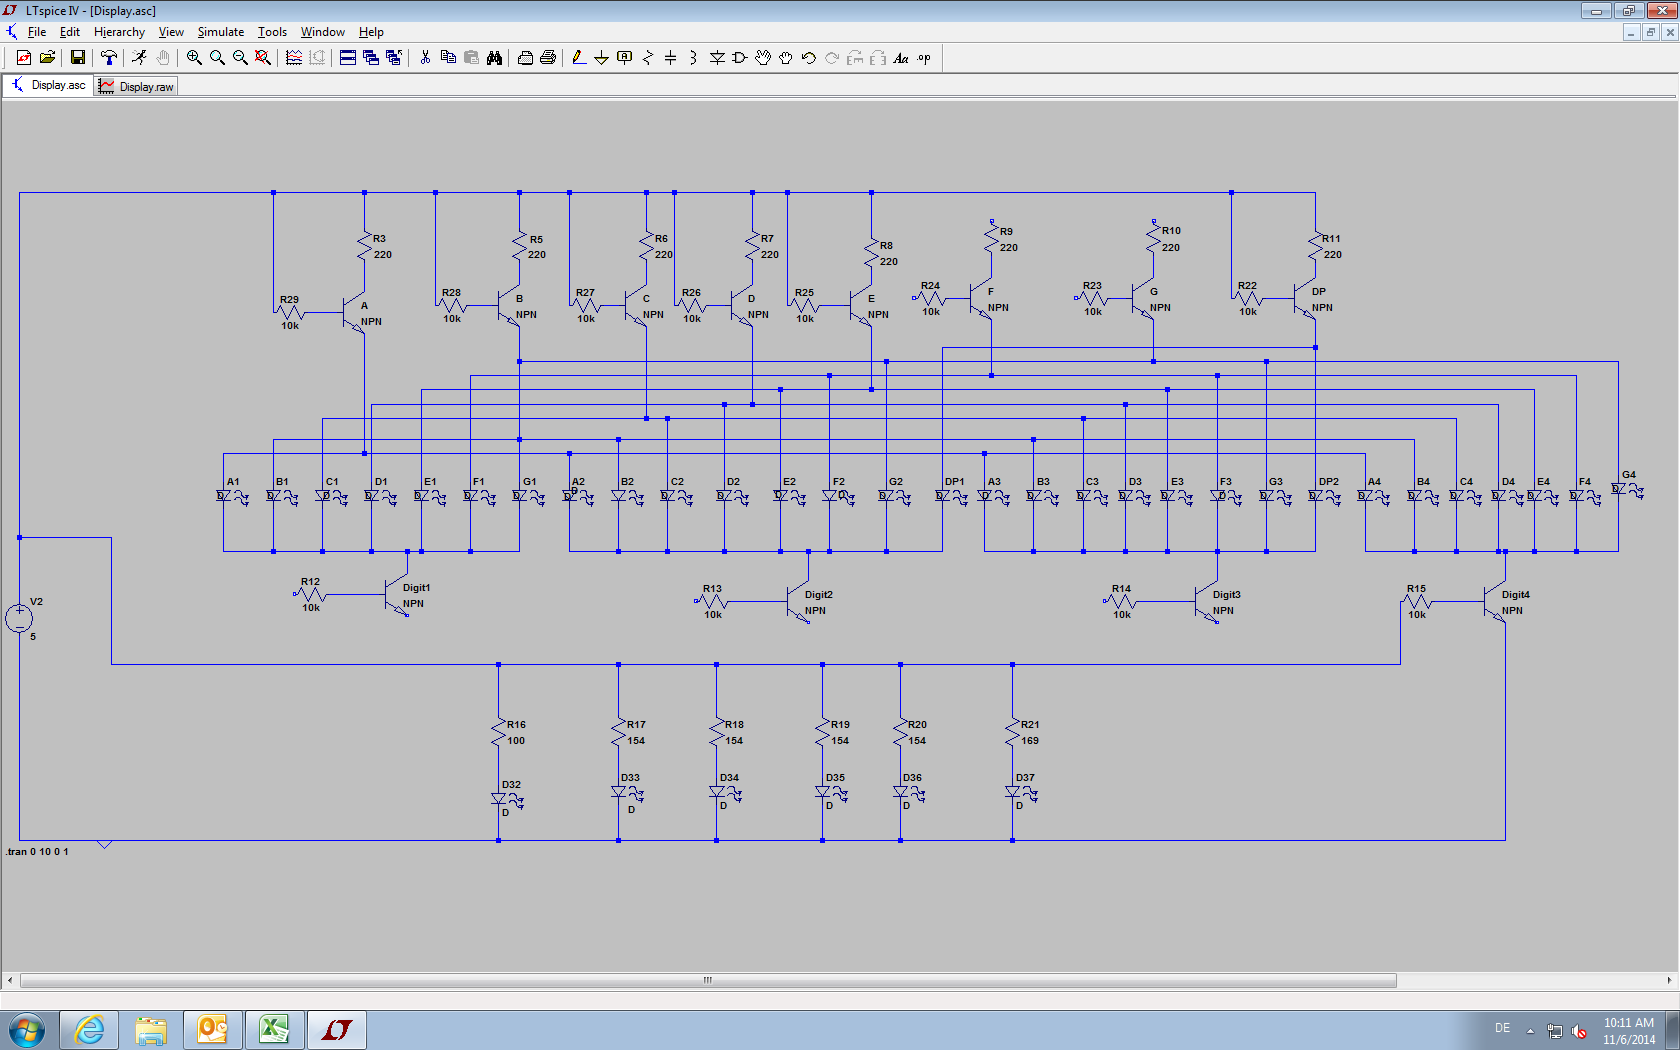This screenshot has width=1680, height=1050.
Task: Zoom out using the minus magnifier
Action: [x=240, y=58]
